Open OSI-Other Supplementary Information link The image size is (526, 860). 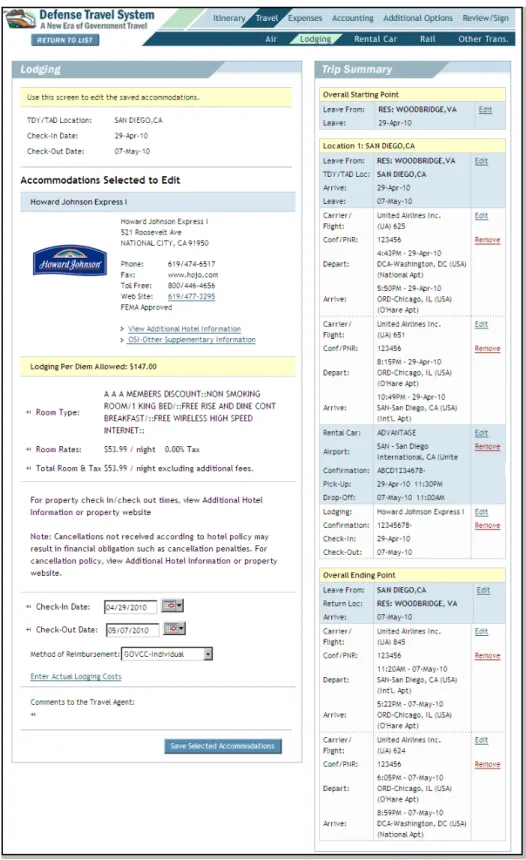click(191, 340)
